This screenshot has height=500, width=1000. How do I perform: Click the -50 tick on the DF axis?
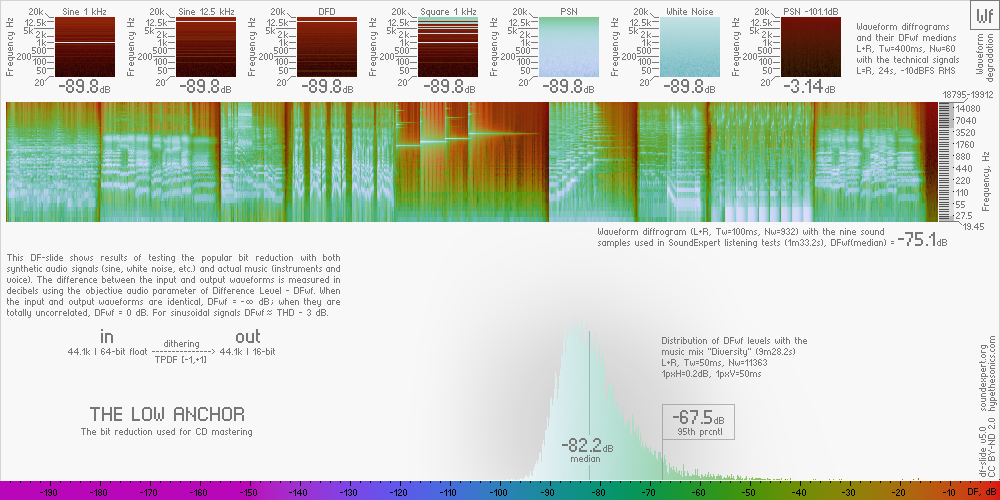click(x=750, y=493)
